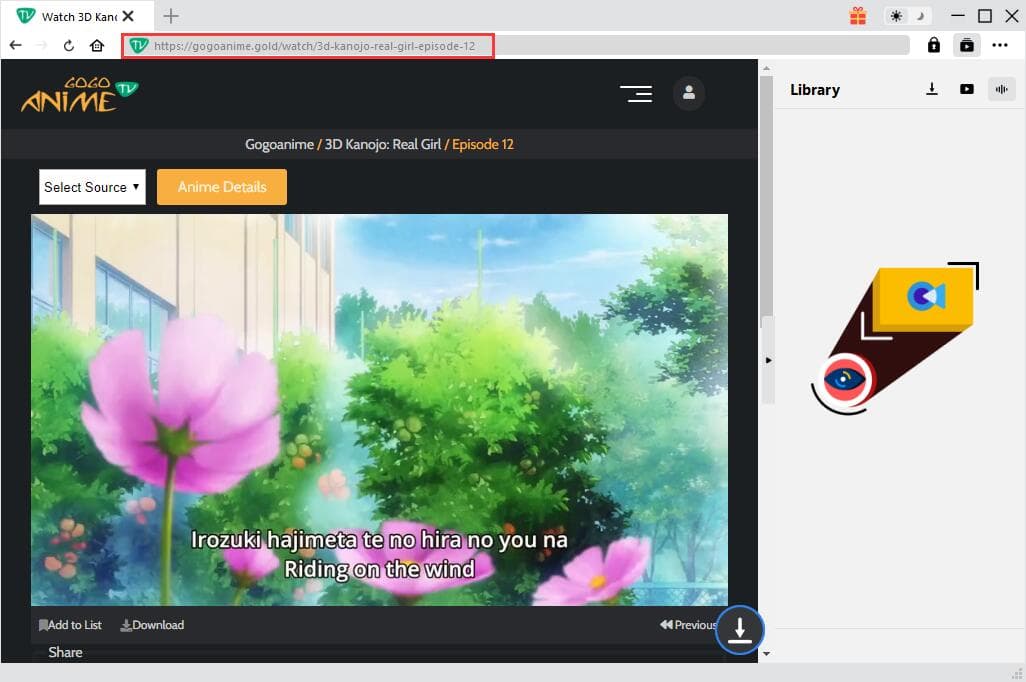
Task: Click the gift box icon
Action: point(858,16)
